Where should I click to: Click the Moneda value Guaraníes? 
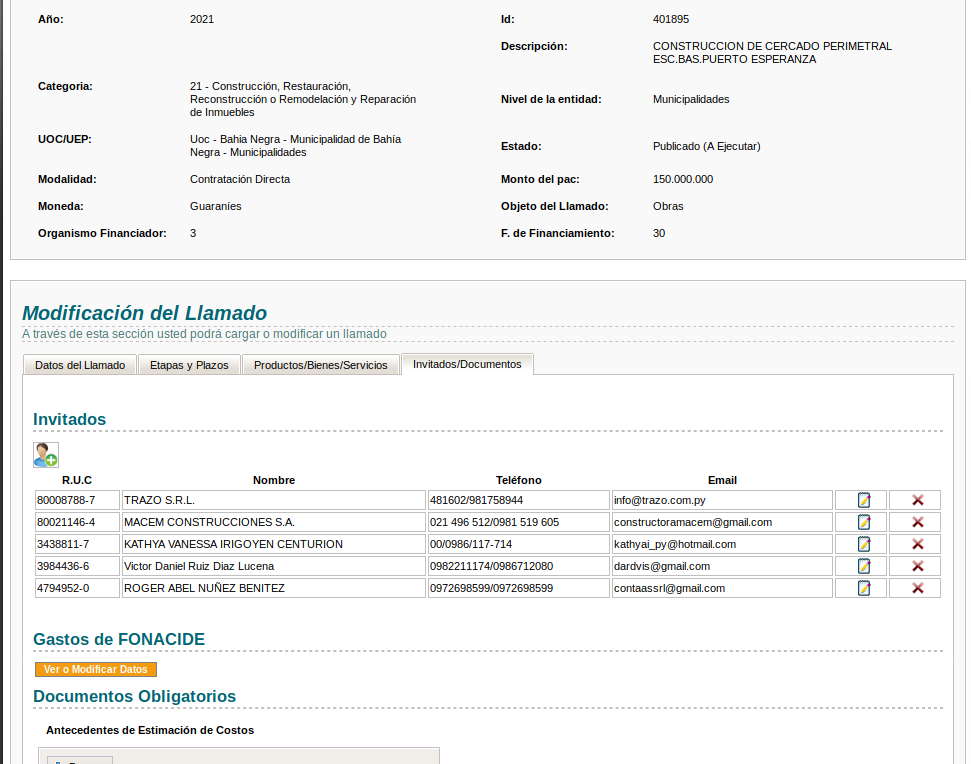tap(216, 206)
